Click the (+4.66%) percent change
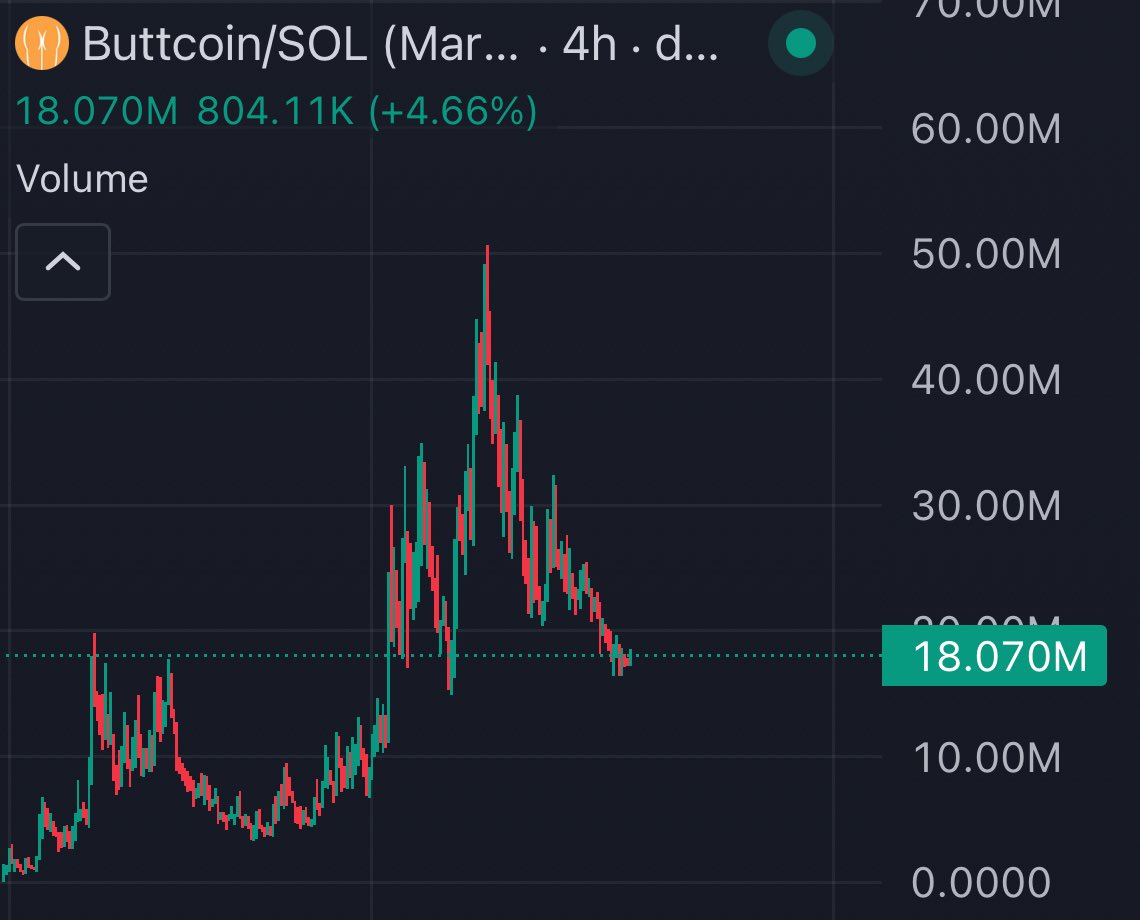This screenshot has height=920, width=1140. [x=453, y=111]
